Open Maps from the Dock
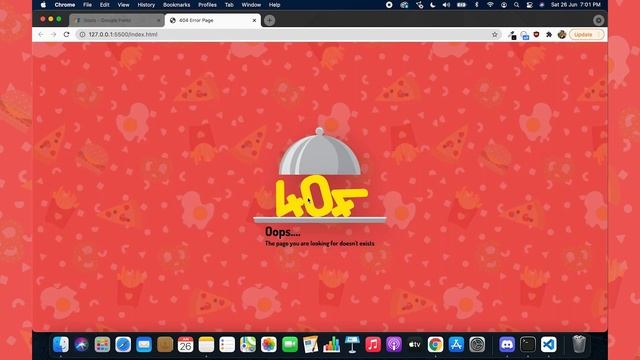The width and height of the screenshot is (640, 360). (x=248, y=344)
